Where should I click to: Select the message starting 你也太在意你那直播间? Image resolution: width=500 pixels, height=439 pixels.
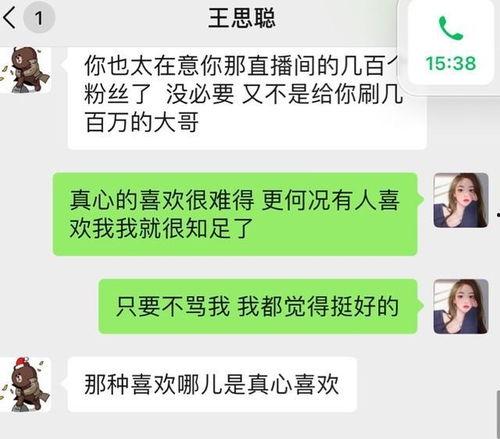pyautogui.click(x=247, y=98)
